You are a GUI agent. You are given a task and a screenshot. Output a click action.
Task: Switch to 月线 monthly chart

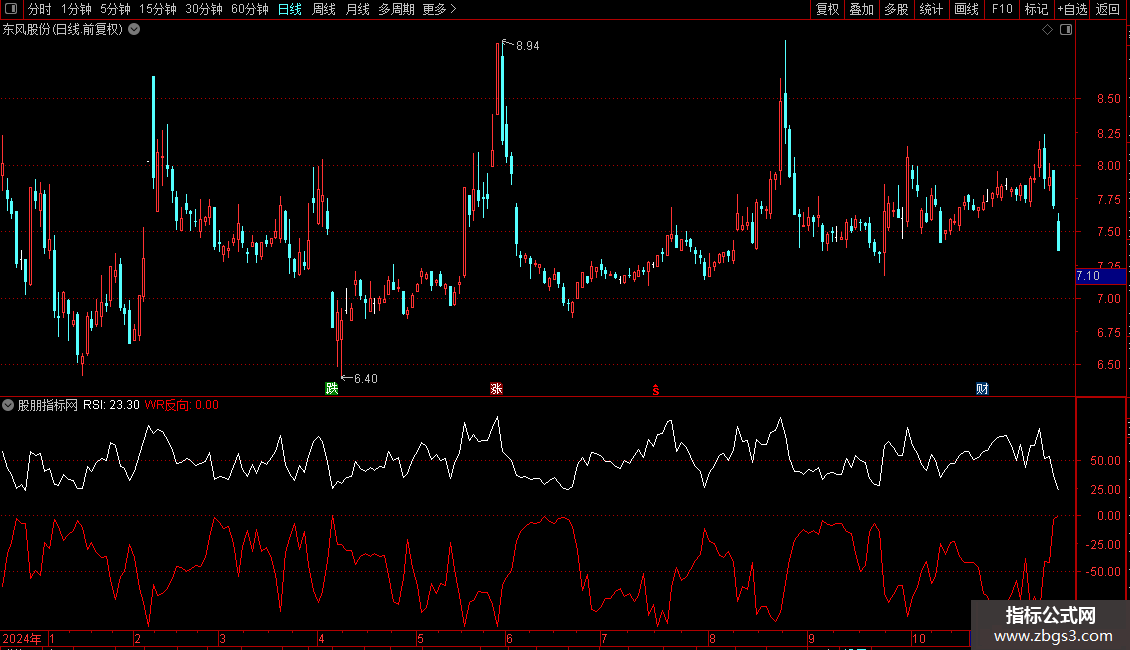(357, 9)
